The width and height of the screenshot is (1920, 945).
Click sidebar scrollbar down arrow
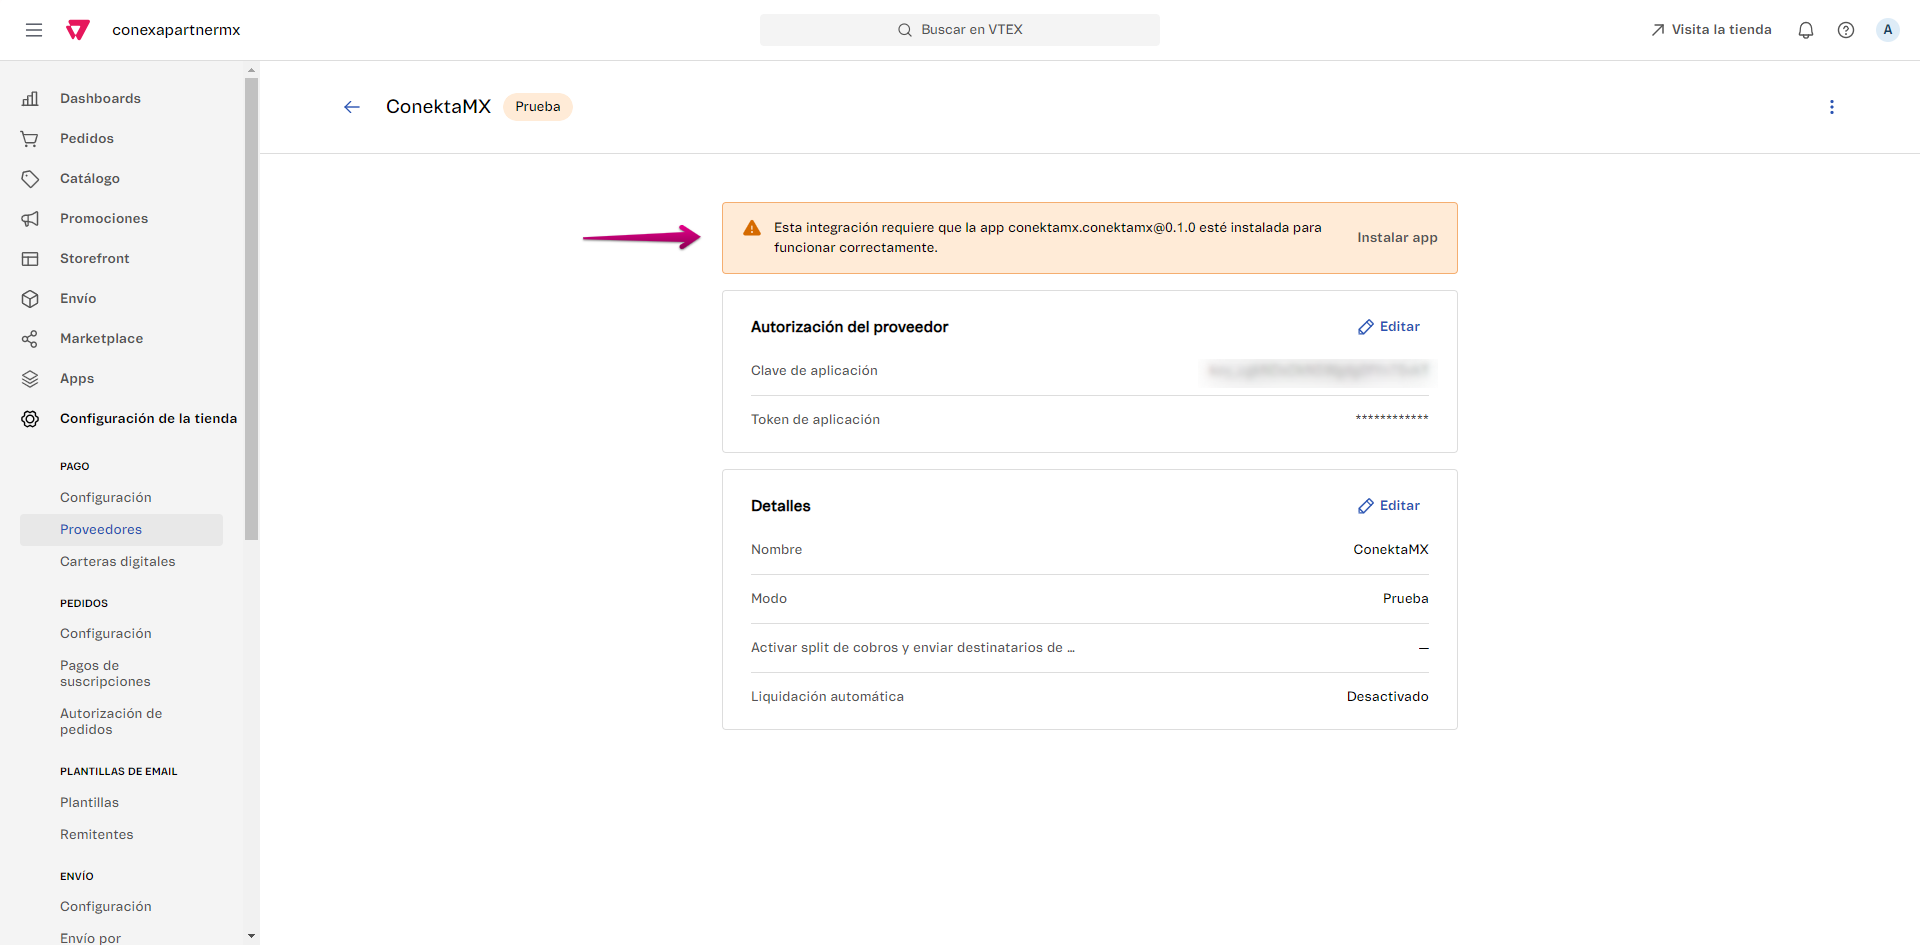(251, 936)
